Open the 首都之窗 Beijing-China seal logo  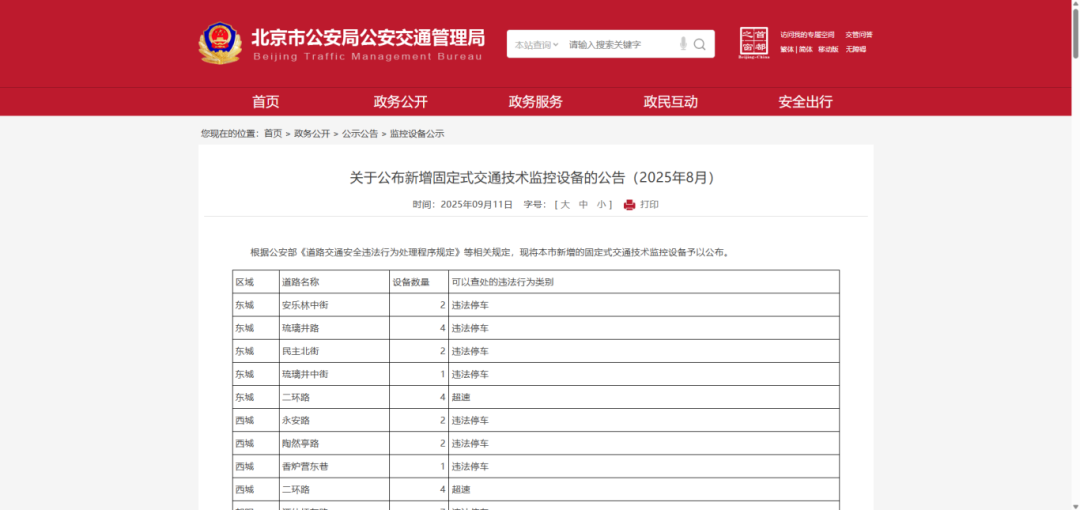coord(754,43)
